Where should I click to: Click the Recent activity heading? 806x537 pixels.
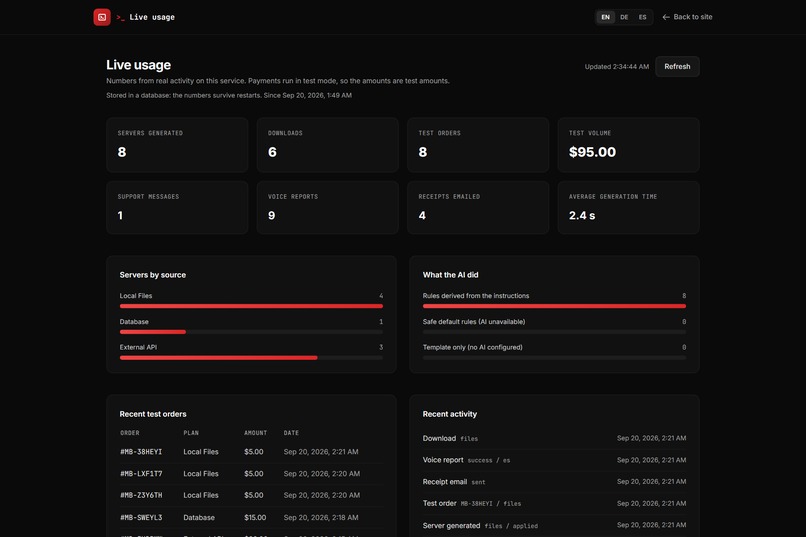pyautogui.click(x=450, y=414)
